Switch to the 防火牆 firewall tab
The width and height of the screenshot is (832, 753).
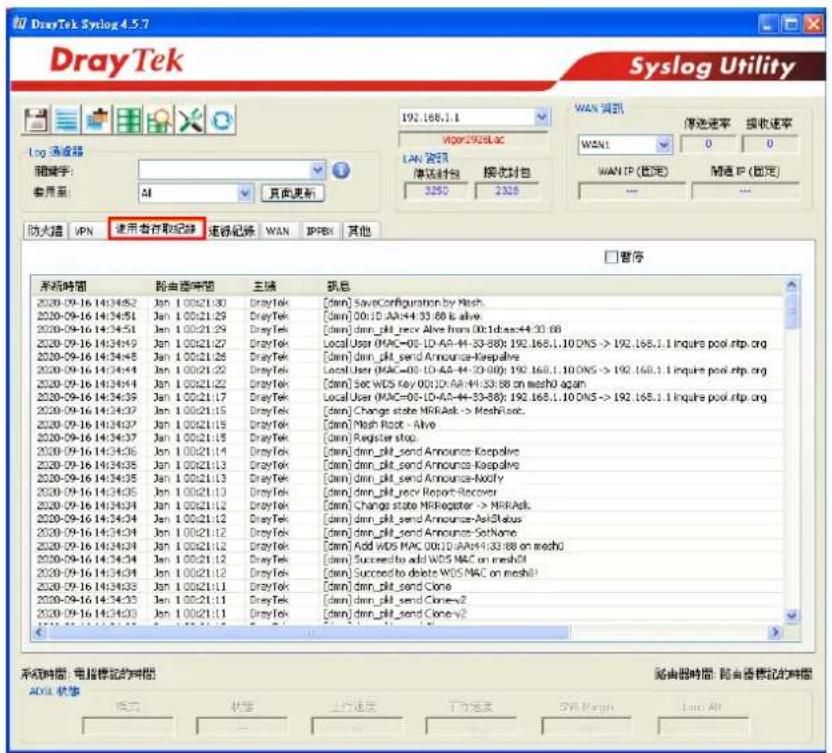pyautogui.click(x=46, y=231)
